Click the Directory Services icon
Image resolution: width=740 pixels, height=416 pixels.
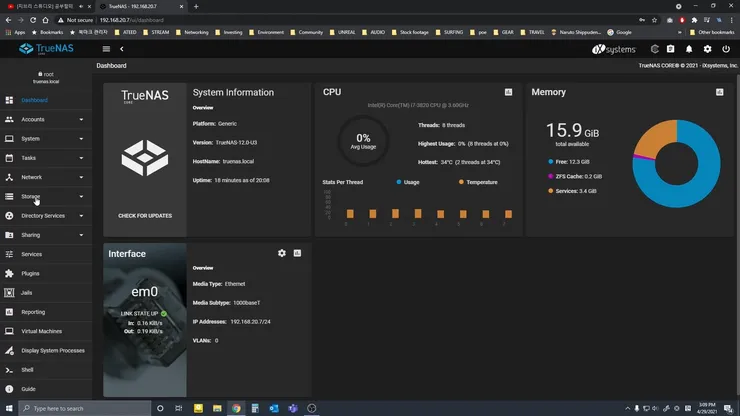click(9, 216)
